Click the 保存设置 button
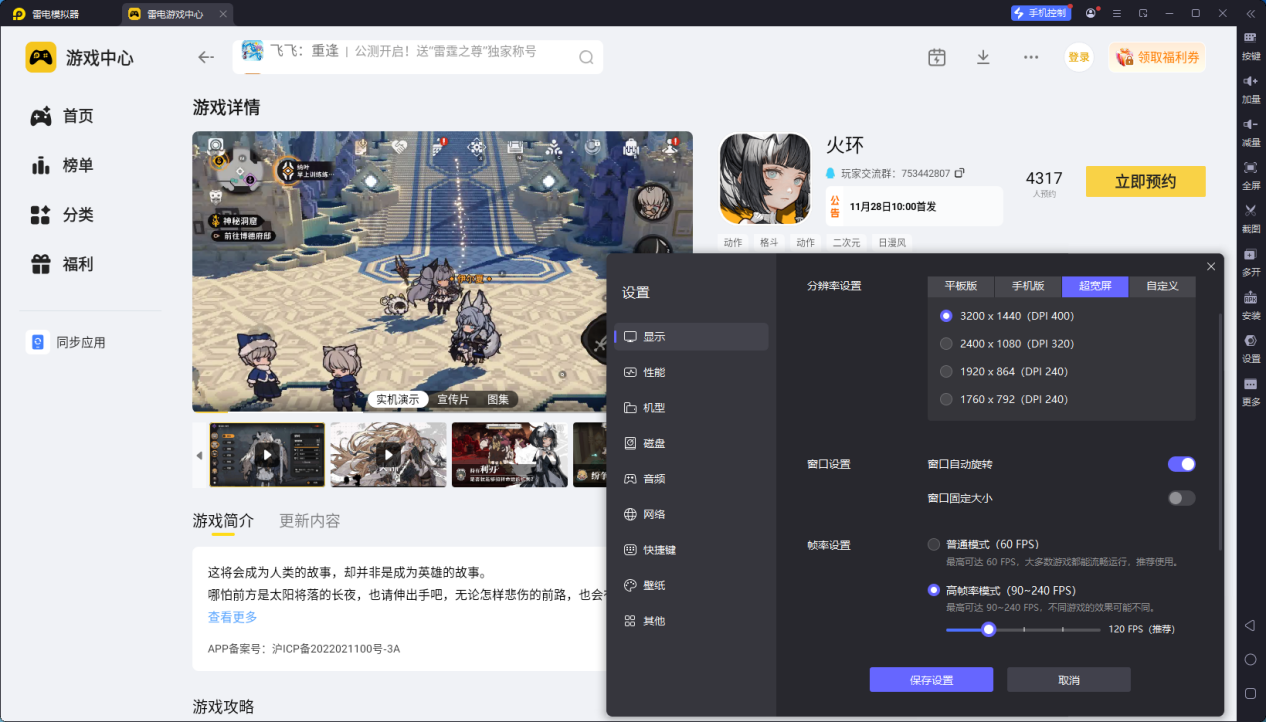Image resolution: width=1266 pixels, height=722 pixels. tap(931, 680)
